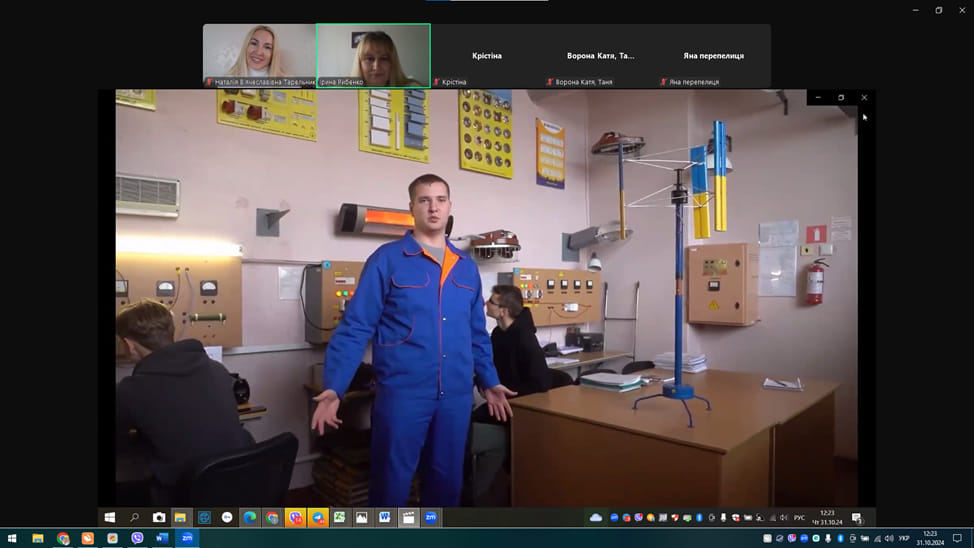Open clock showing Чт 31.10.24 in shared tray
This screenshot has width=974, height=548.
(827, 518)
